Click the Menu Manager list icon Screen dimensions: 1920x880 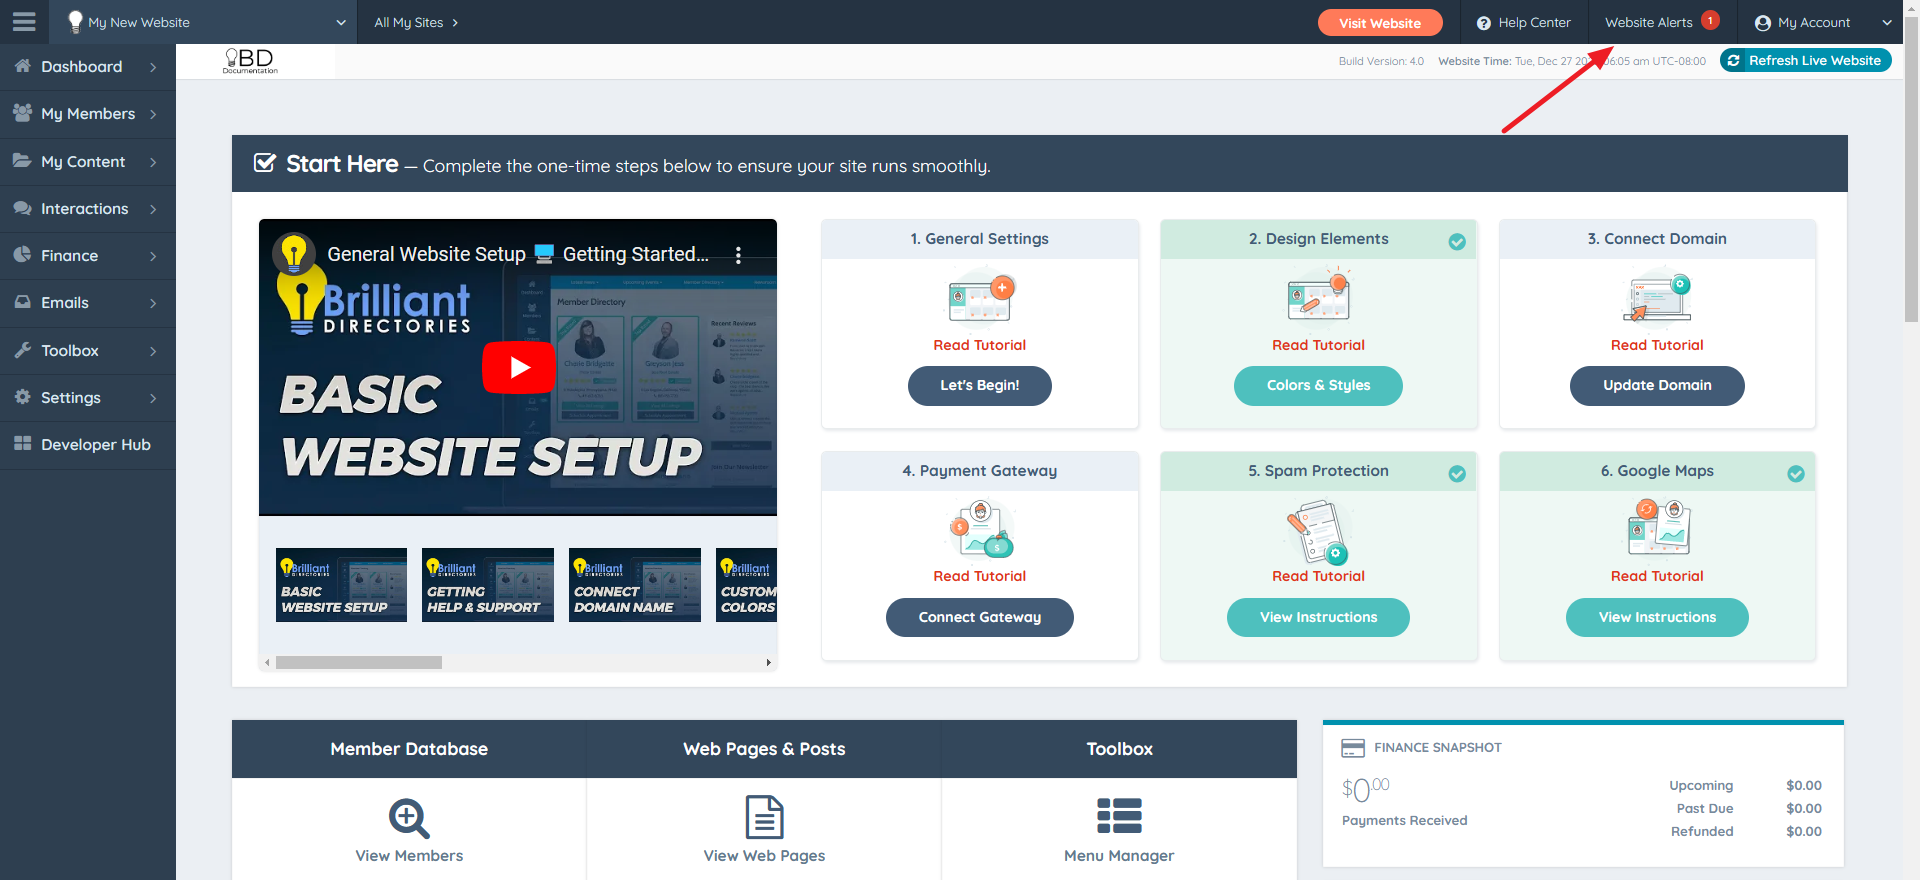click(1119, 816)
